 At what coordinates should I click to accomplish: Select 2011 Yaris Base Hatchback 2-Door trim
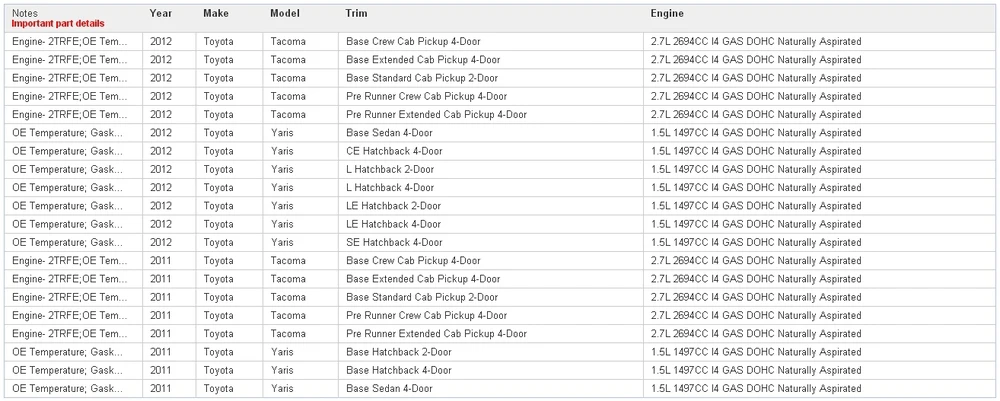[399, 352]
